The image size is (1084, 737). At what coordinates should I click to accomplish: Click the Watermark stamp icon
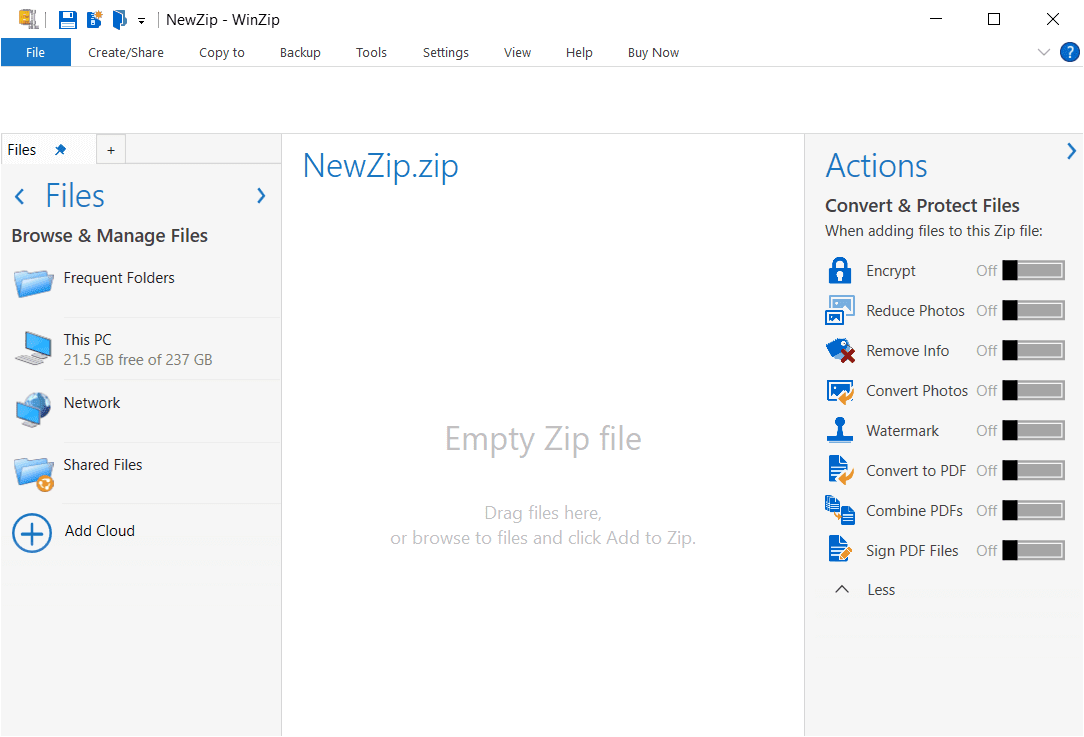point(840,430)
